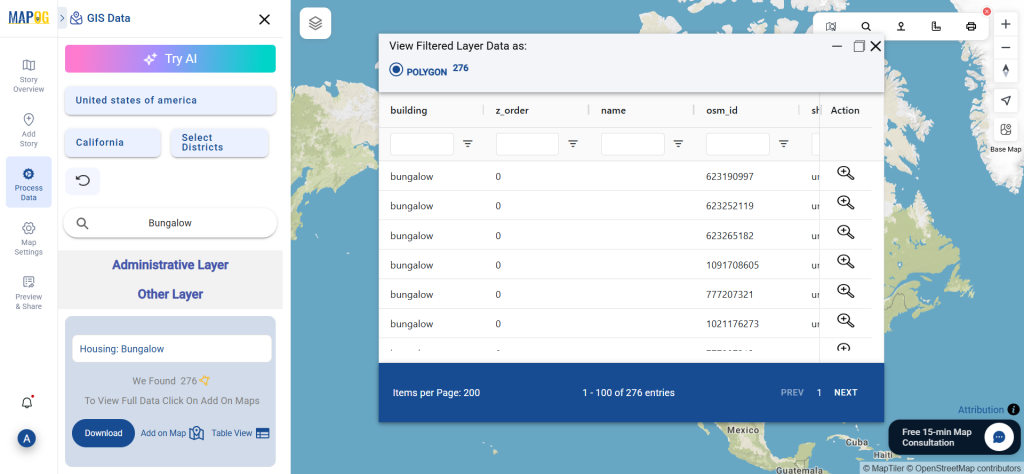1024x474 pixels.
Task: Zoom to feature with osm_id 777207321
Action: 846,291
